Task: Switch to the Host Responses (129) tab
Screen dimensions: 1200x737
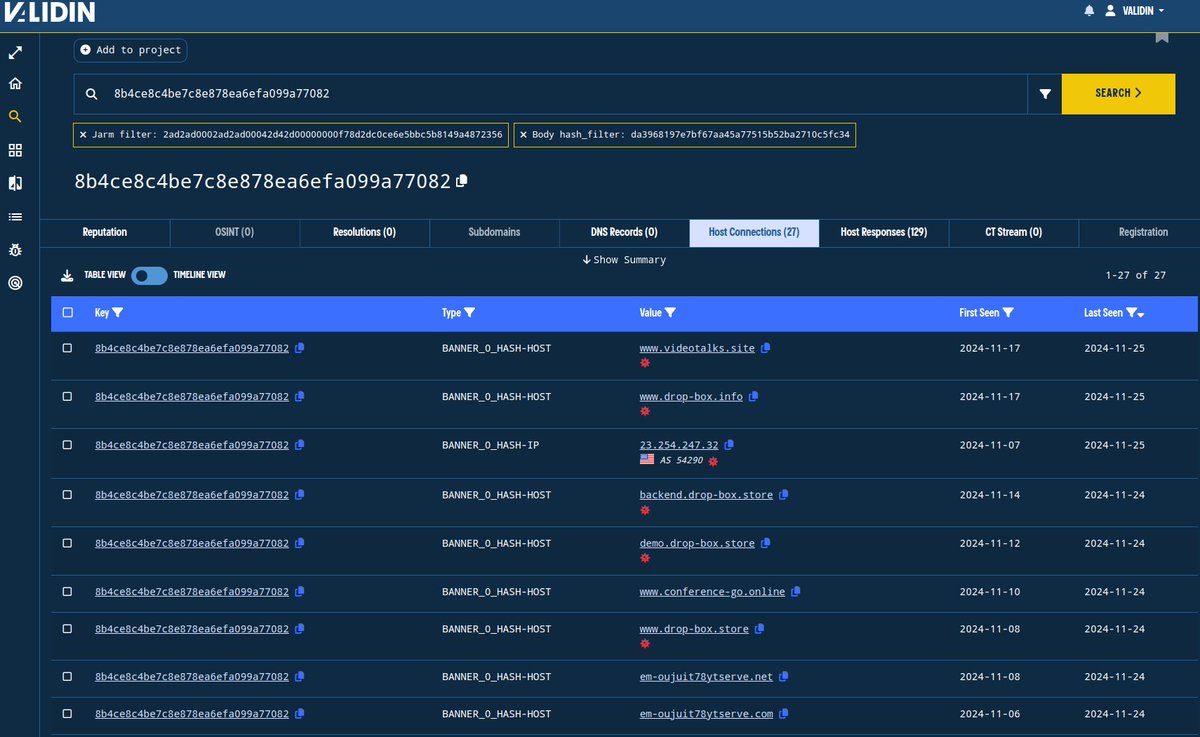Action: pyautogui.click(x=884, y=232)
